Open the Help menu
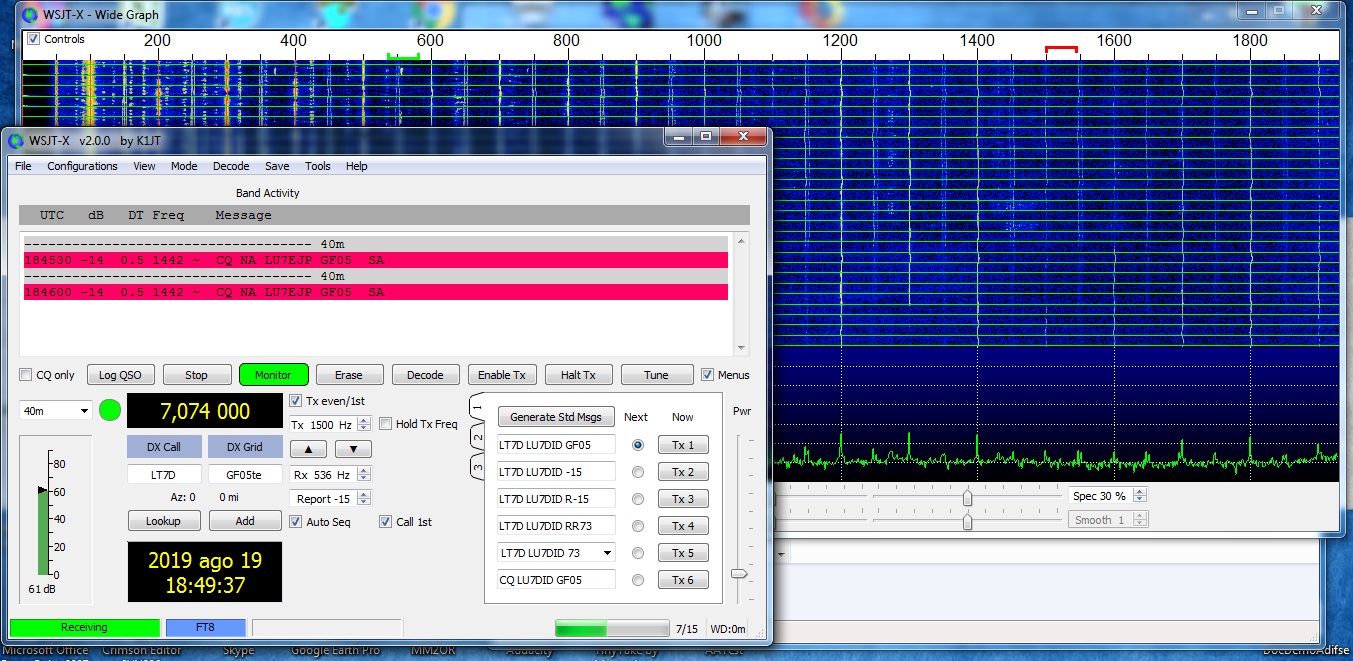 click(x=357, y=166)
